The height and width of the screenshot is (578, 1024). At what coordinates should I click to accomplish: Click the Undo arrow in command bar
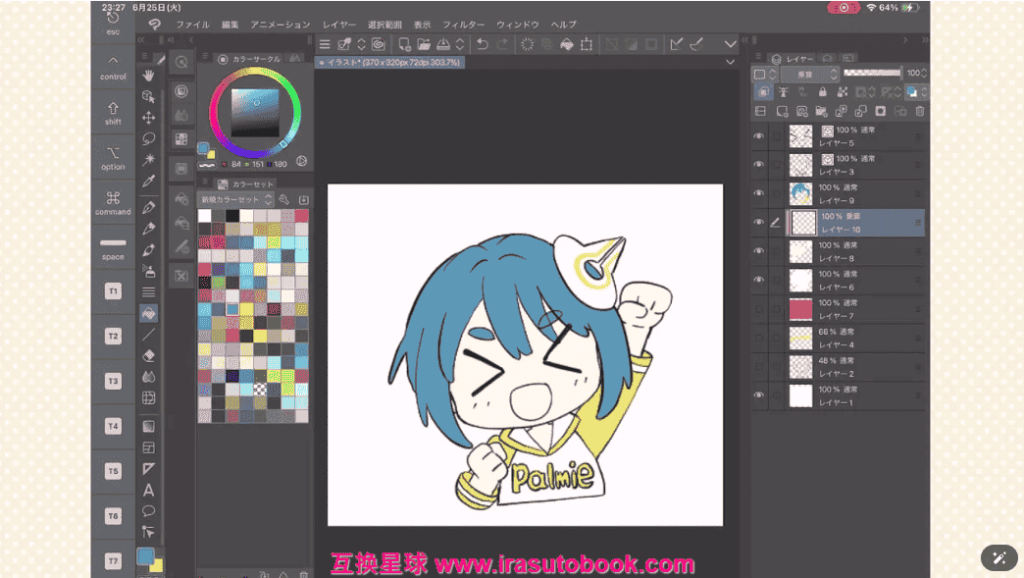(x=482, y=44)
